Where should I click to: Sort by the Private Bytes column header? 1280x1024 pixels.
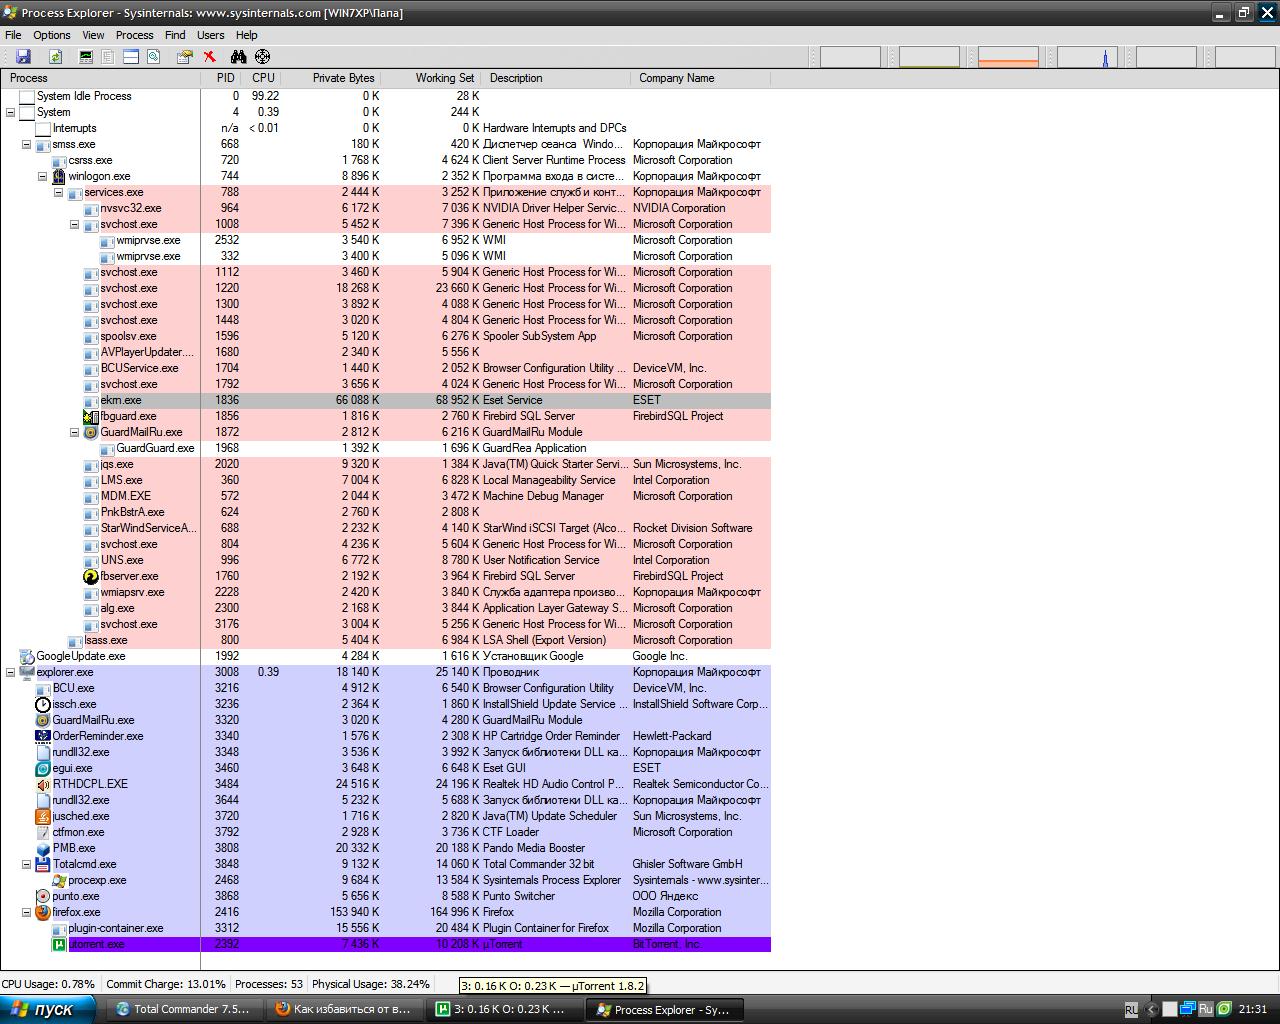(x=331, y=78)
